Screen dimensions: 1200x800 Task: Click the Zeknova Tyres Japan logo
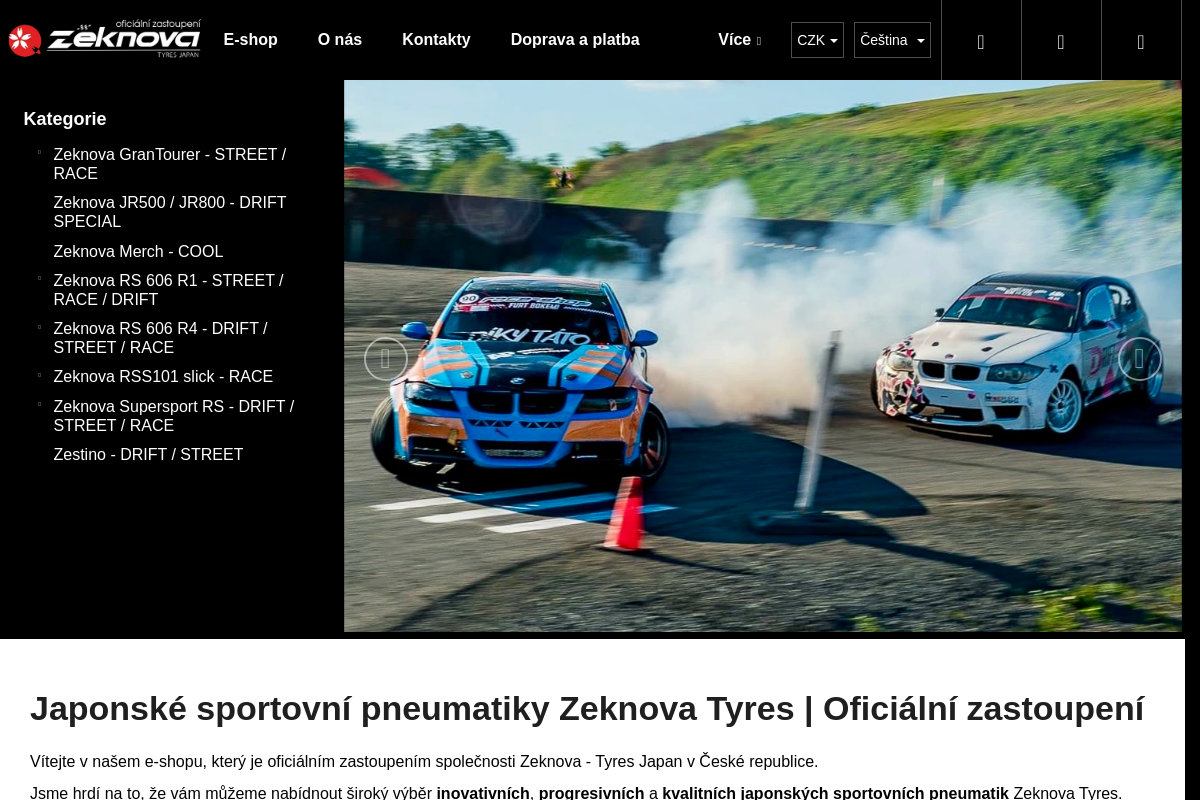105,40
